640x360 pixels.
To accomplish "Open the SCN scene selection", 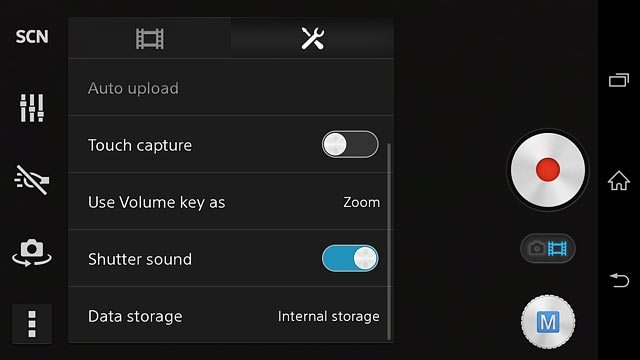I will coord(32,37).
